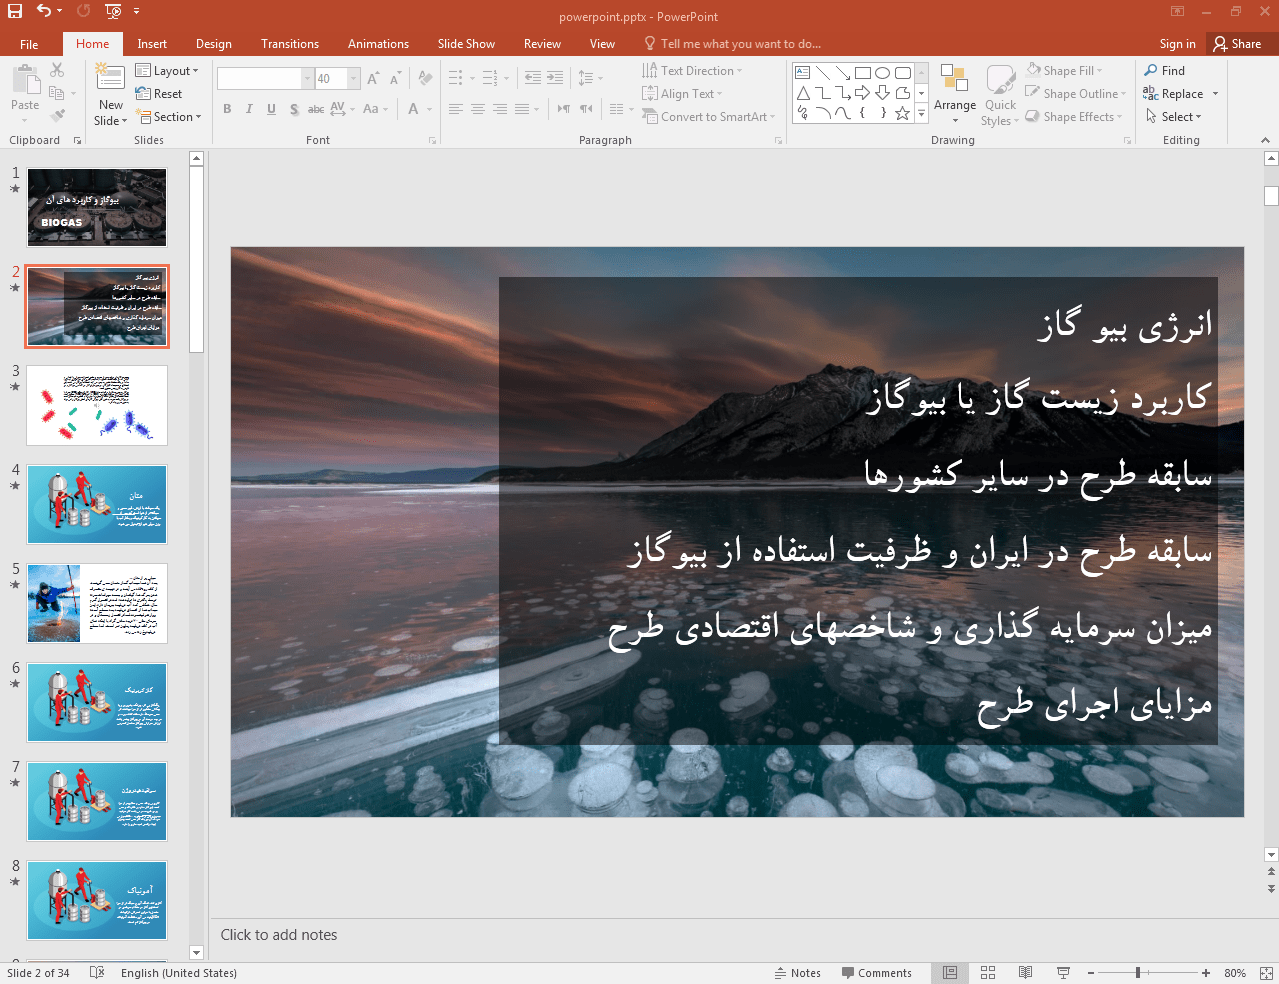
Task: Click the Save icon in title bar
Action: (15, 11)
